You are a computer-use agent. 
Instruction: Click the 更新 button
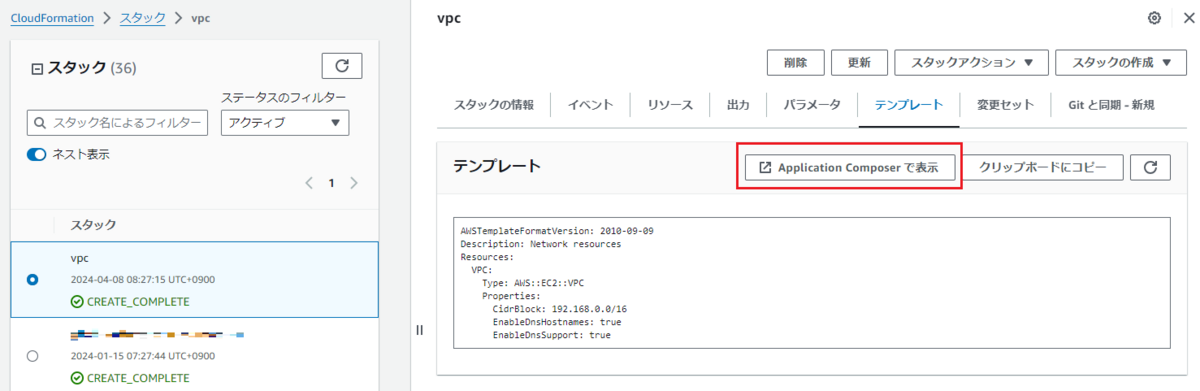click(859, 62)
